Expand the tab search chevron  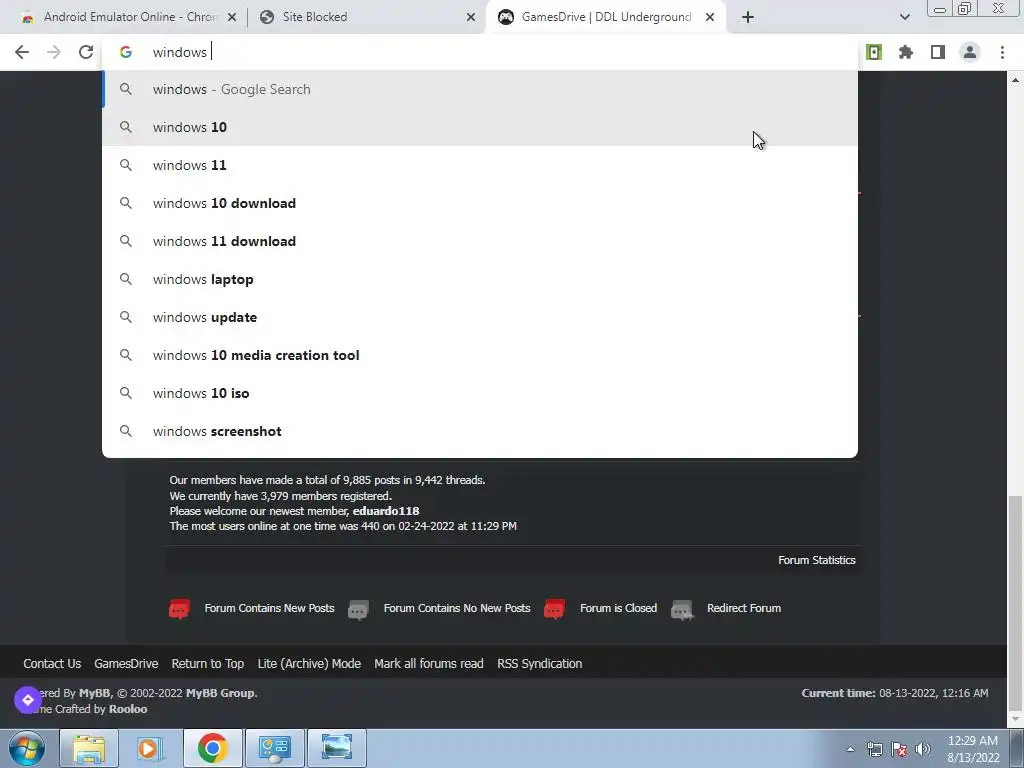pyautogui.click(x=904, y=17)
